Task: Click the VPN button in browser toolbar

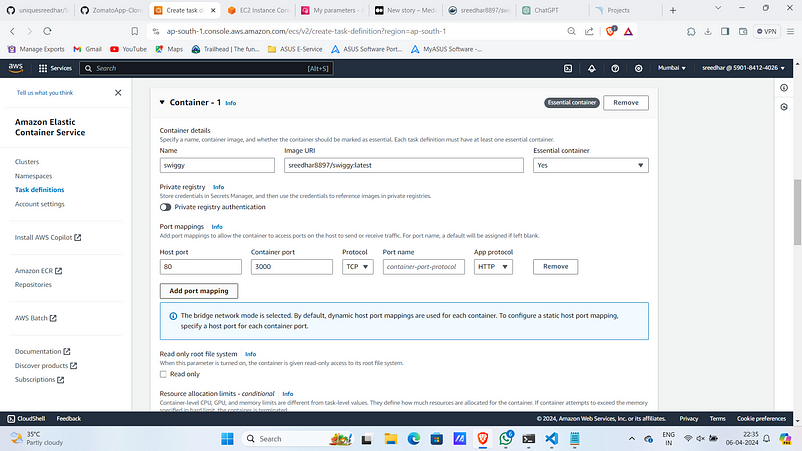Action: point(767,31)
